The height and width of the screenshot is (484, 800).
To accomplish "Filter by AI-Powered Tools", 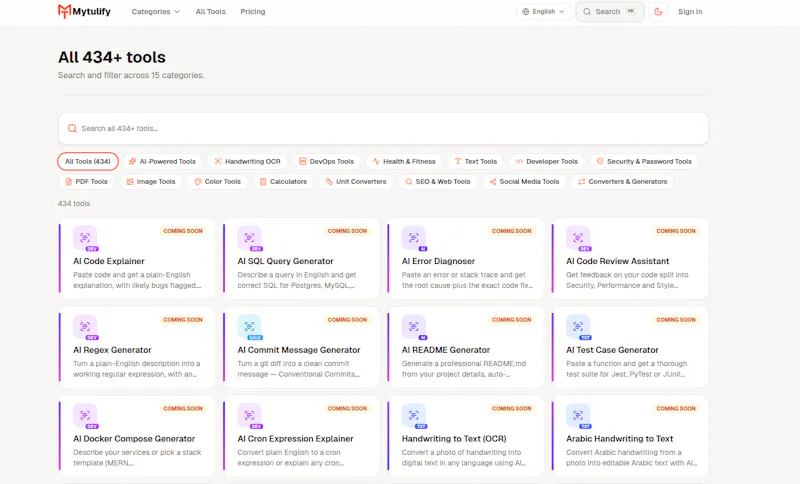I will [x=162, y=161].
